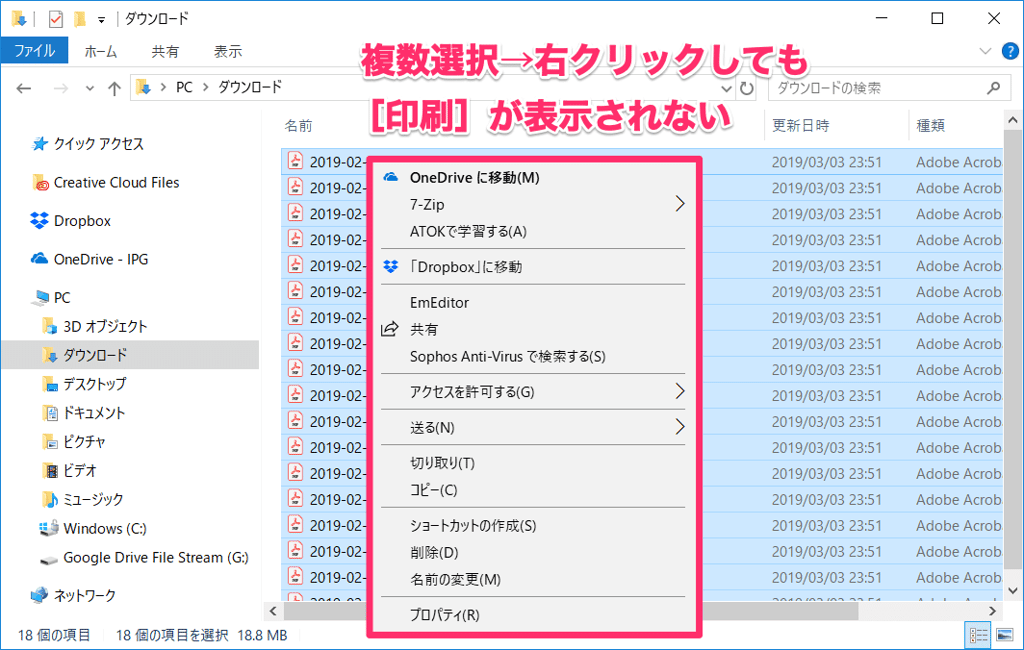The image size is (1024, 650).
Task: Click the search magnifier icon
Action: 993,88
